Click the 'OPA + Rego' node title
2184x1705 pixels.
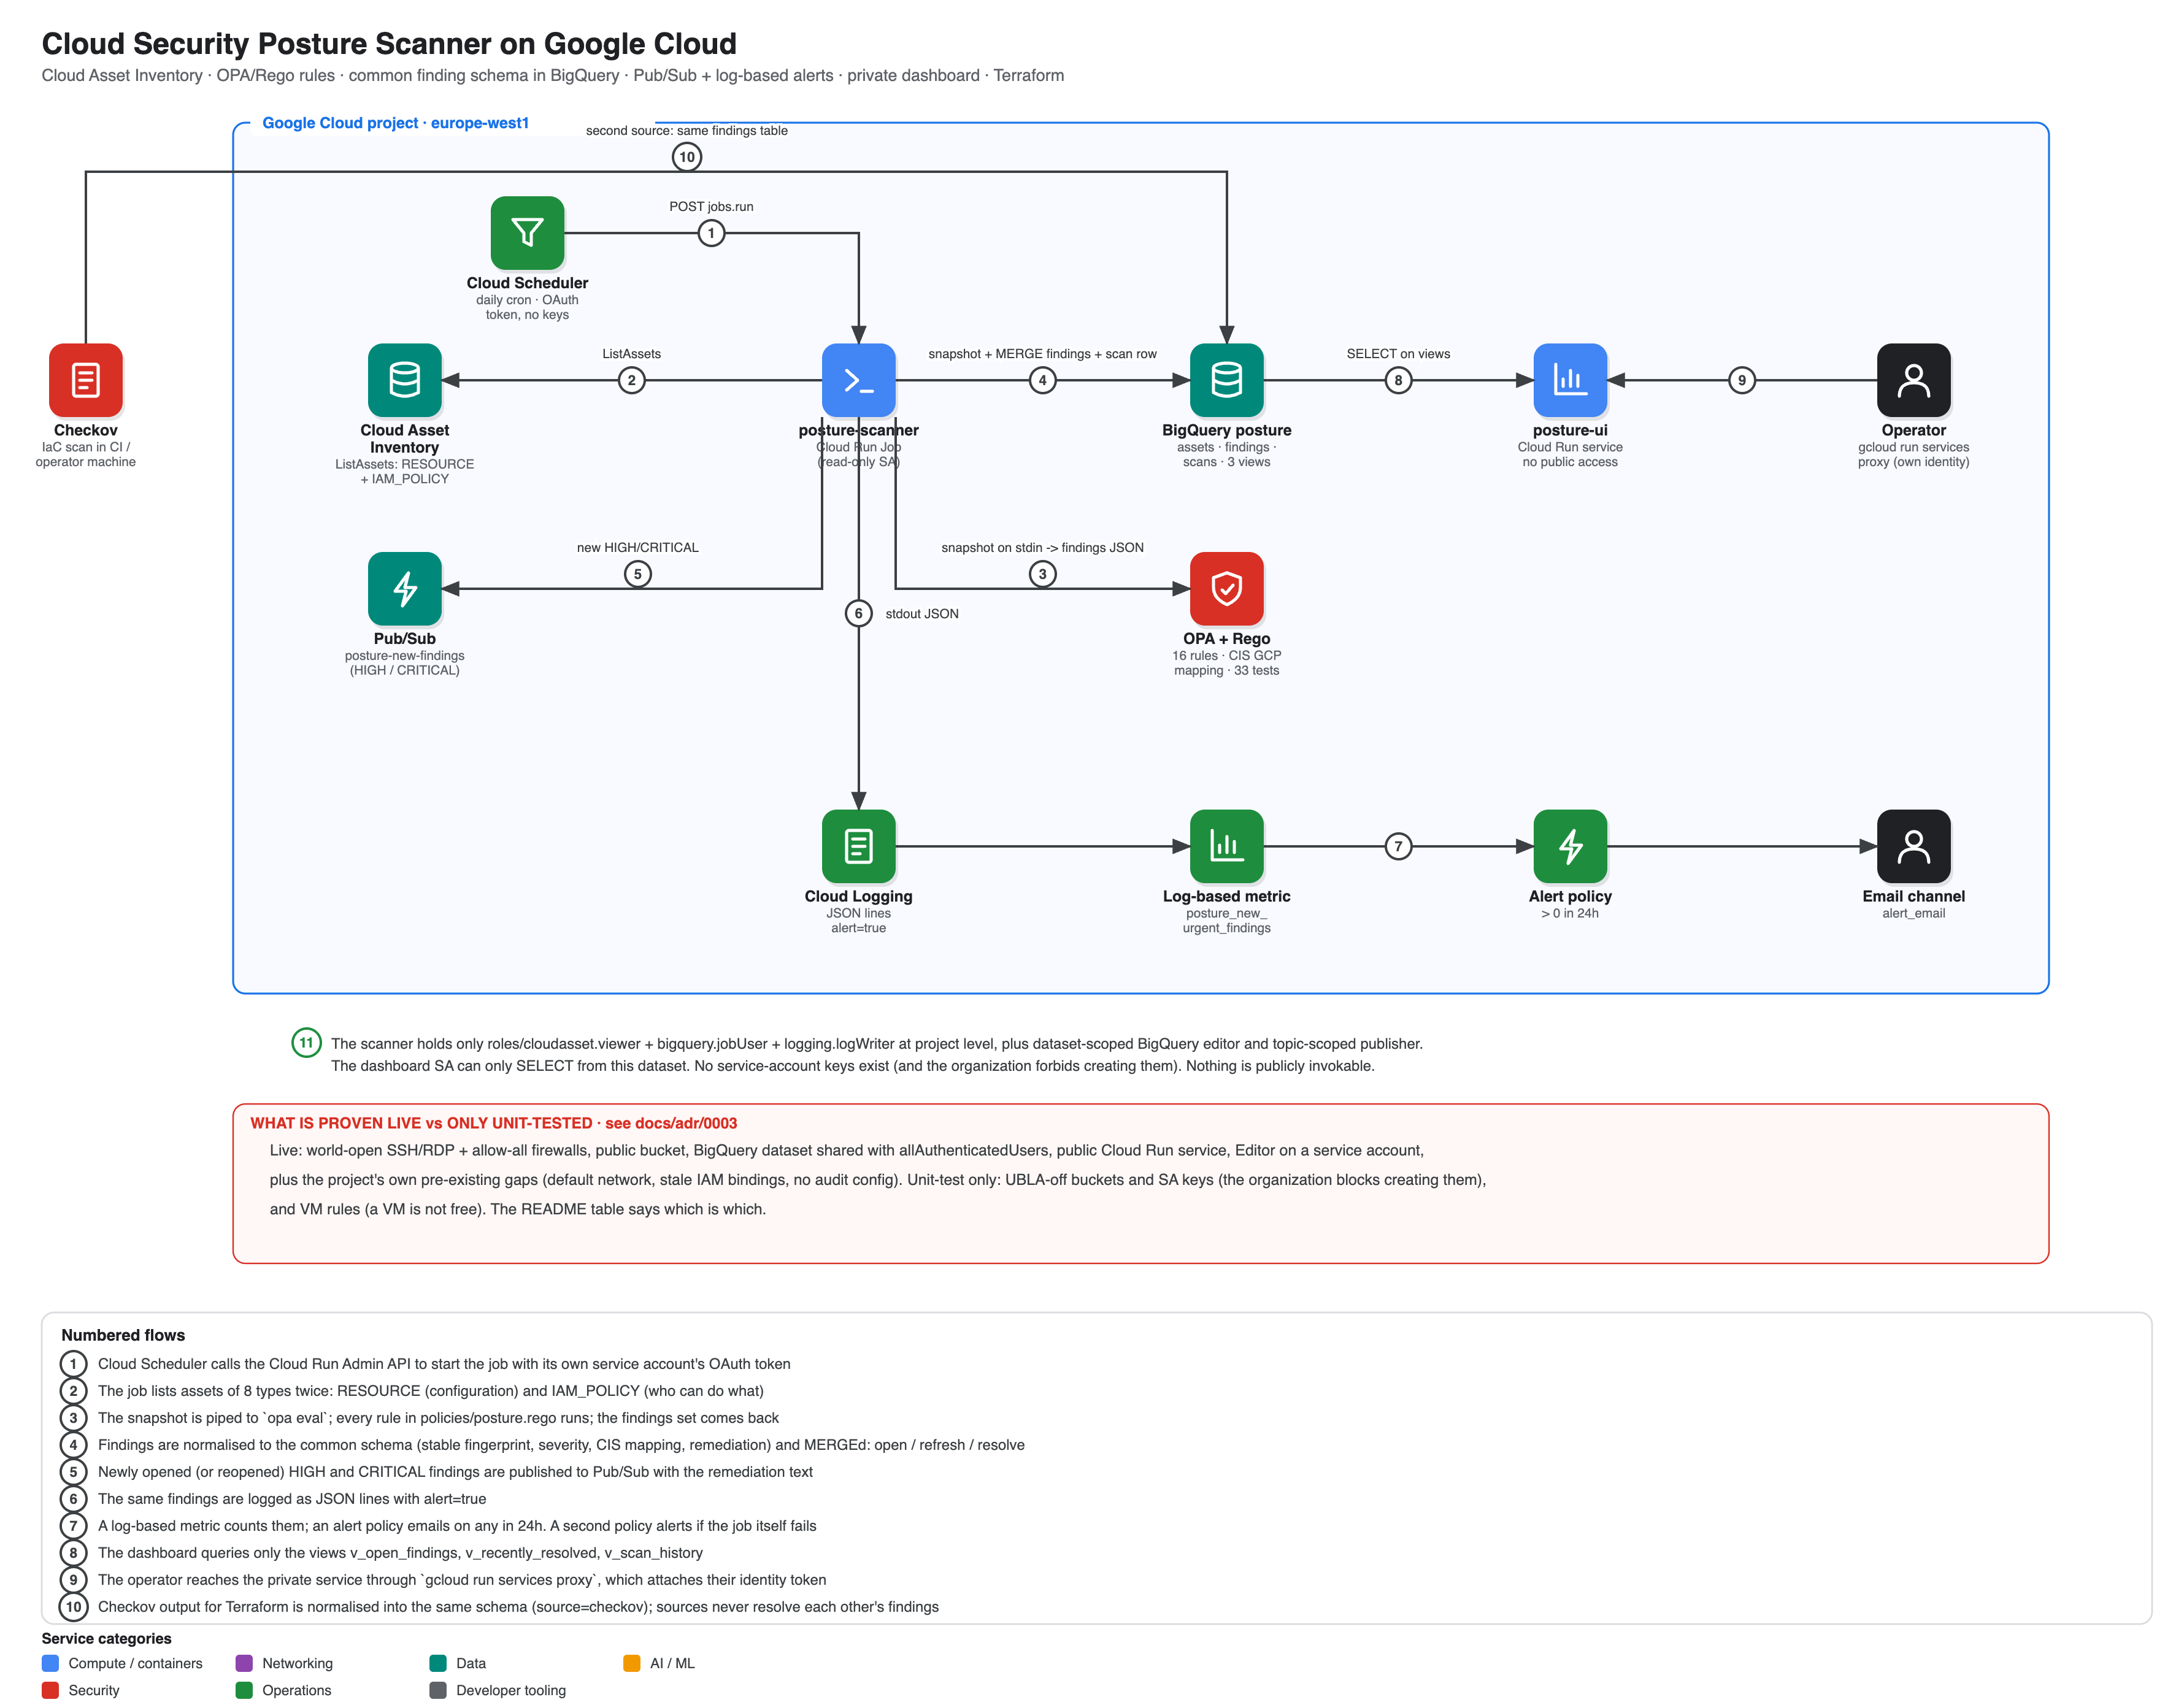pyautogui.click(x=1227, y=639)
